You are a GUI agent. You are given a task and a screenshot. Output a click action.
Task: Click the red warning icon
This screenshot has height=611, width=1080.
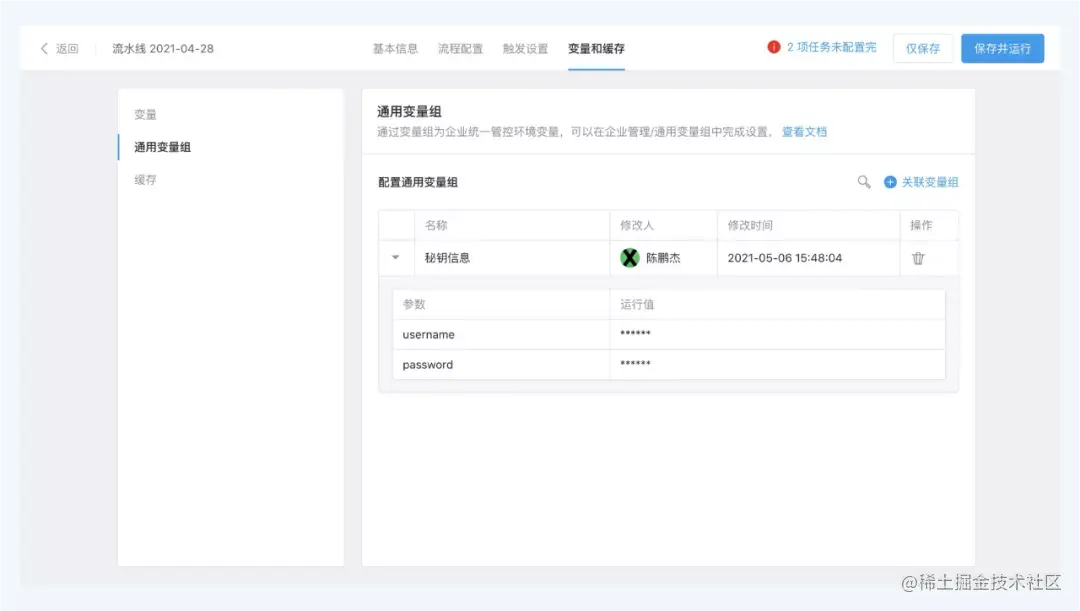(x=773, y=47)
